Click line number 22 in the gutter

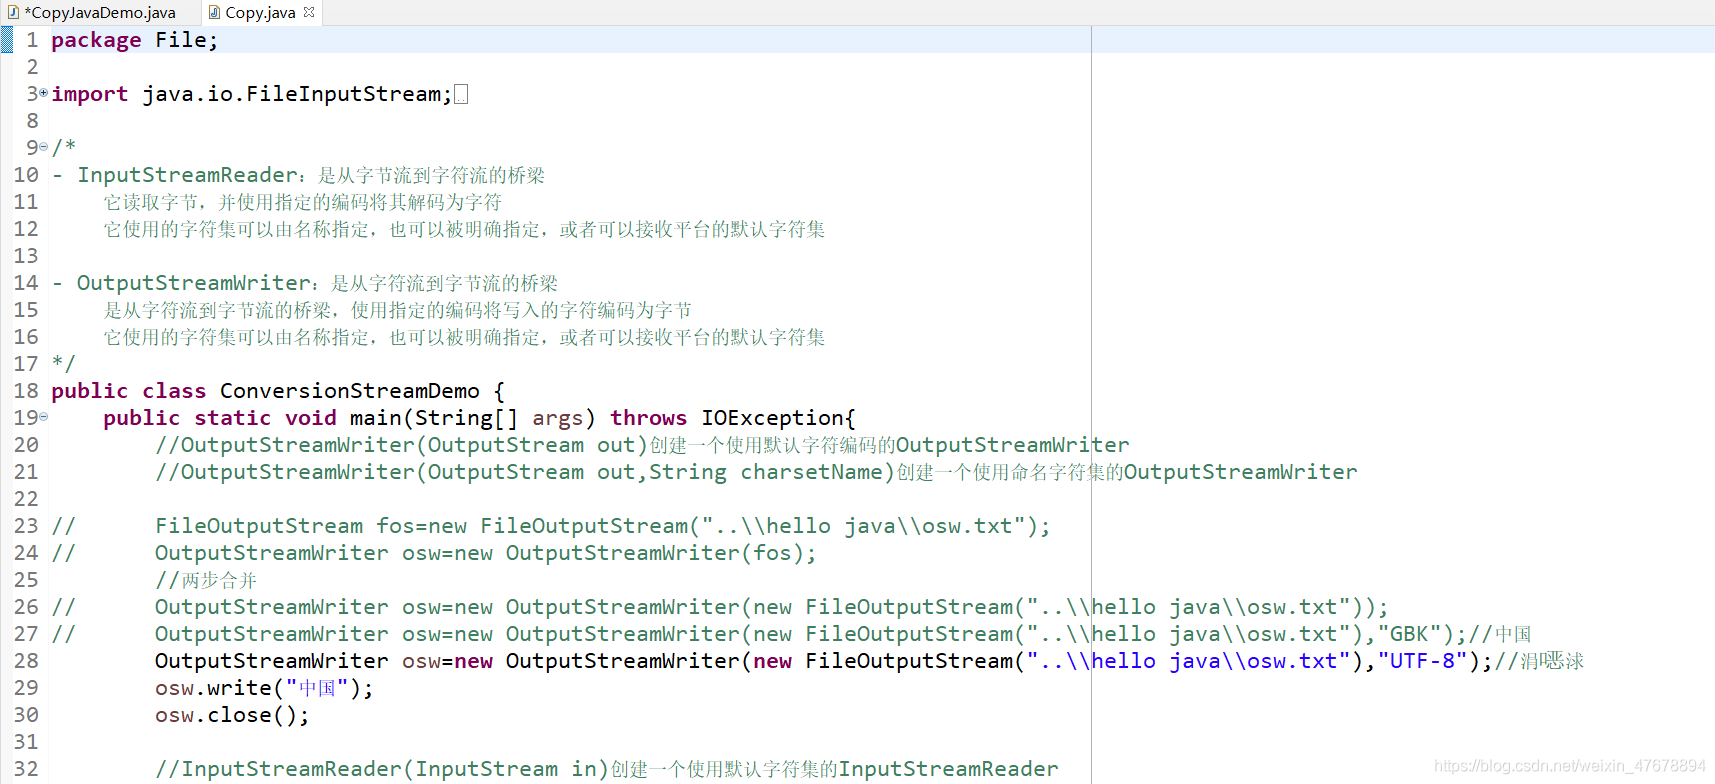coord(26,499)
